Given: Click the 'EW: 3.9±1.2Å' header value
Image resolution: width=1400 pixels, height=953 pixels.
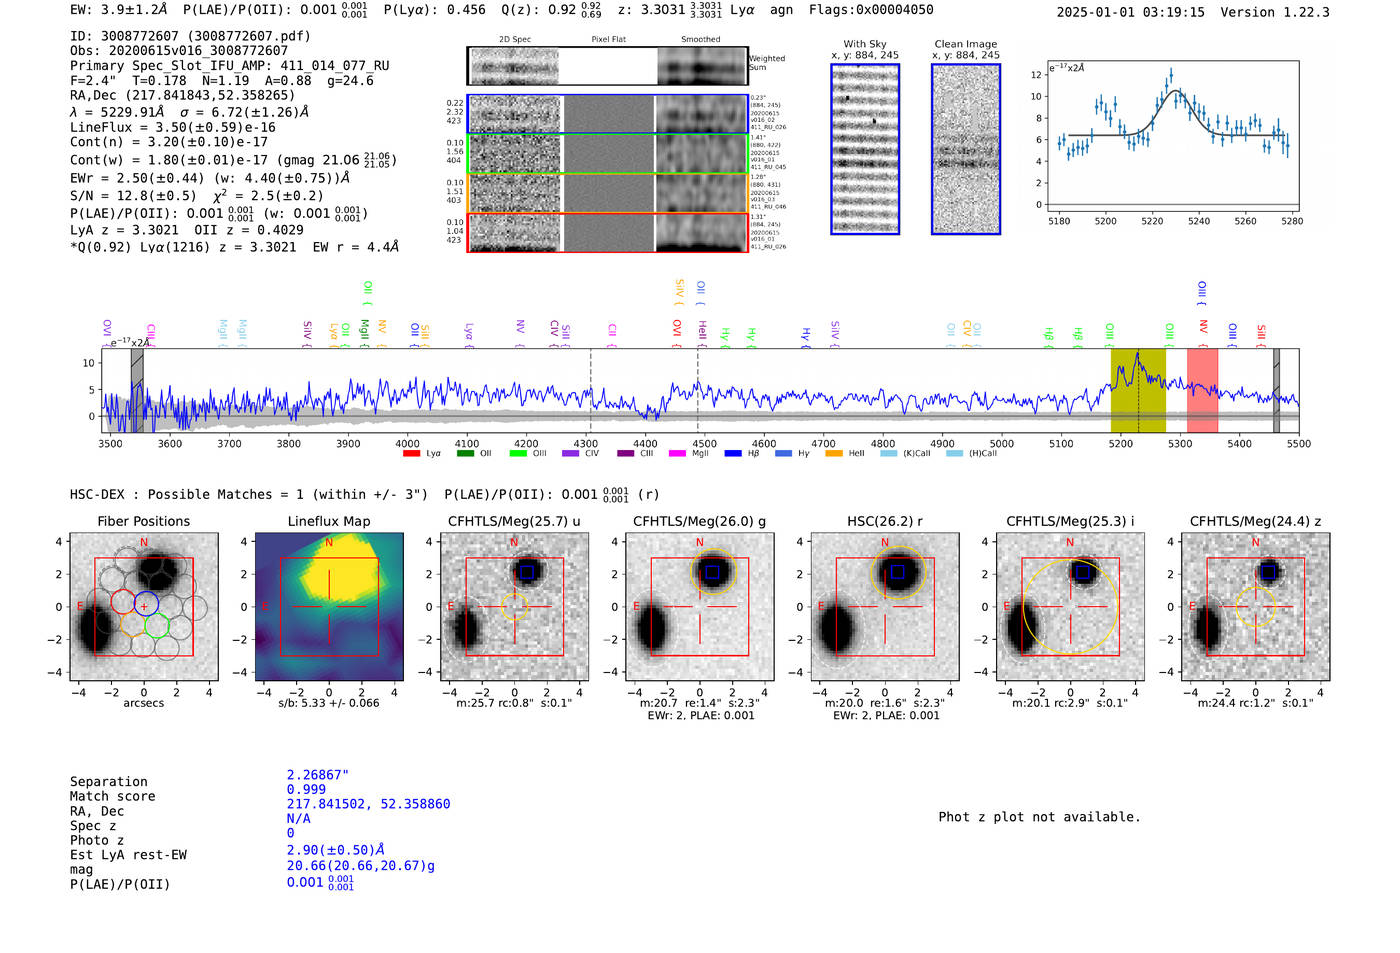Looking at the screenshot, I should pos(118,10).
